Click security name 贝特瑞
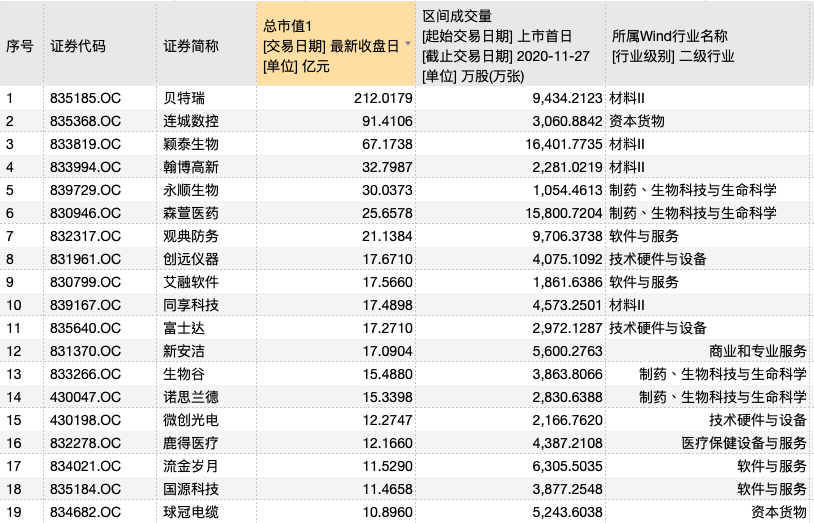 point(184,98)
